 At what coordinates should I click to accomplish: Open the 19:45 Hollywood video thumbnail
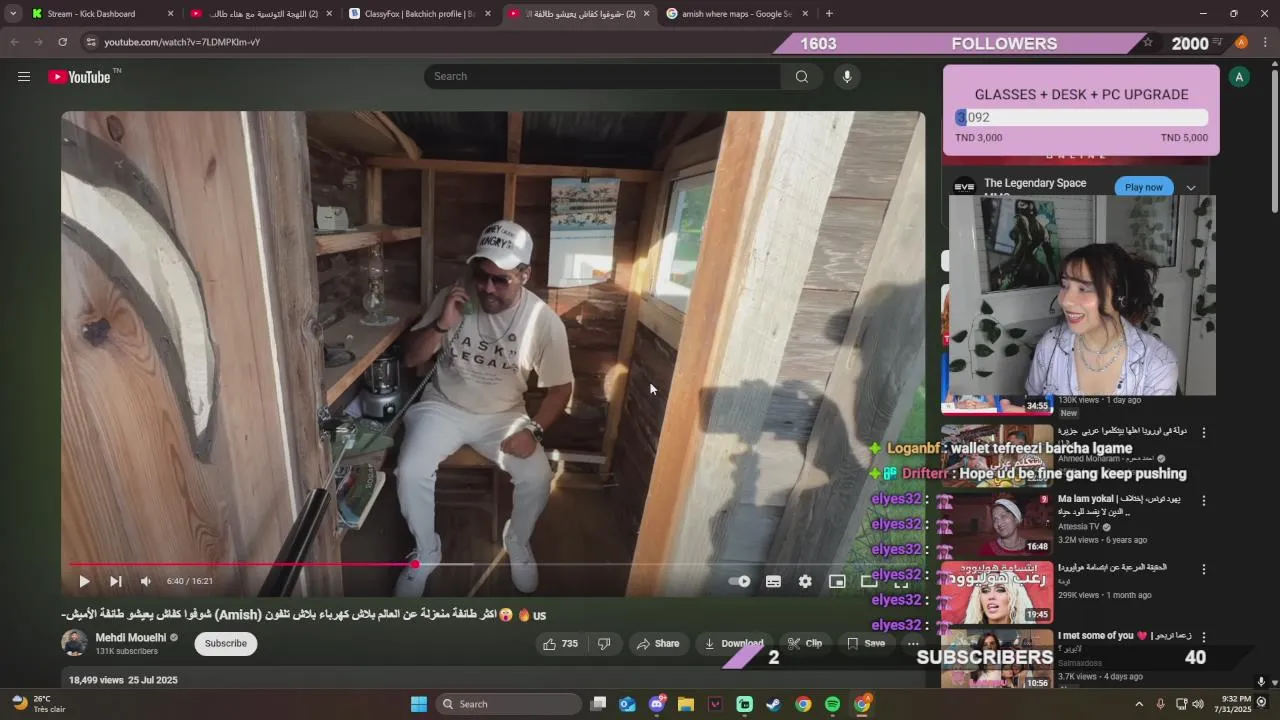pyautogui.click(x=997, y=592)
